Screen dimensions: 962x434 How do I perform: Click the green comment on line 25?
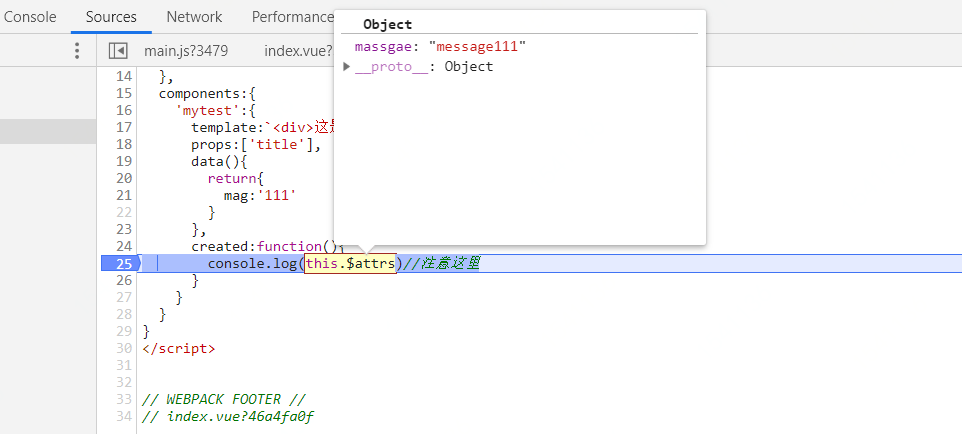pyautogui.click(x=441, y=263)
